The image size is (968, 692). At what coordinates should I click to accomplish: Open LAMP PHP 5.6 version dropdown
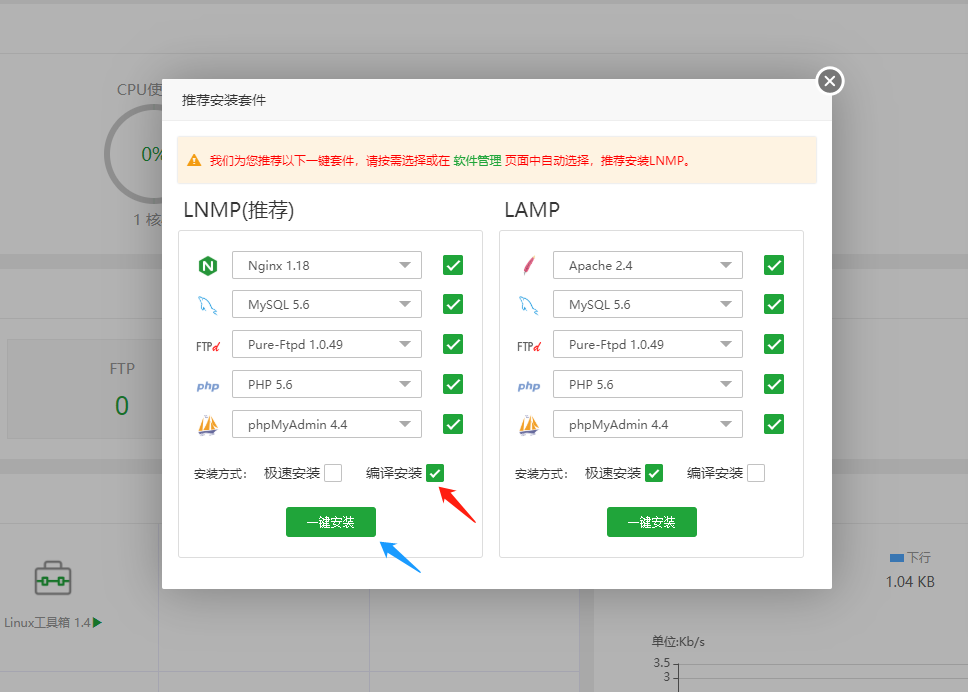(x=648, y=385)
